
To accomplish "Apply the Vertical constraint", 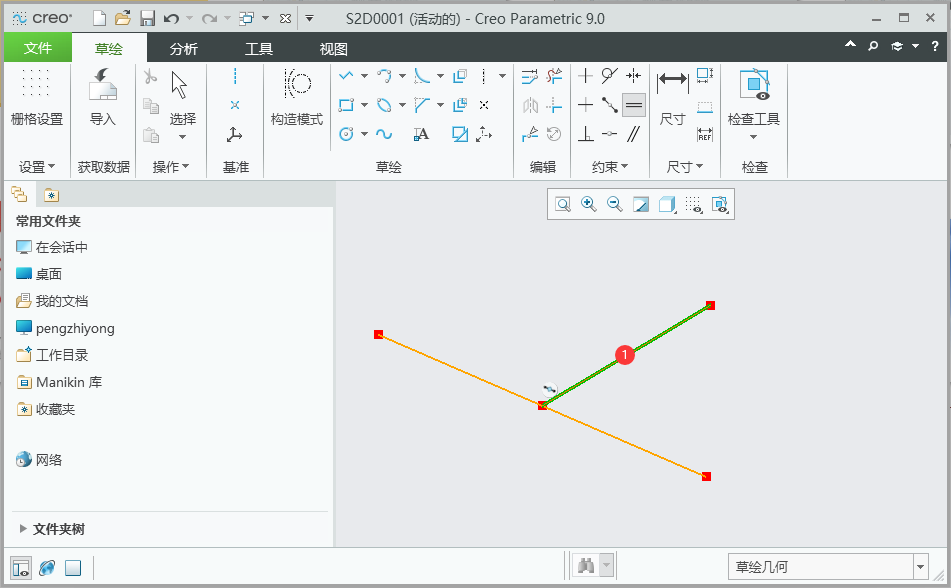I will (585, 76).
